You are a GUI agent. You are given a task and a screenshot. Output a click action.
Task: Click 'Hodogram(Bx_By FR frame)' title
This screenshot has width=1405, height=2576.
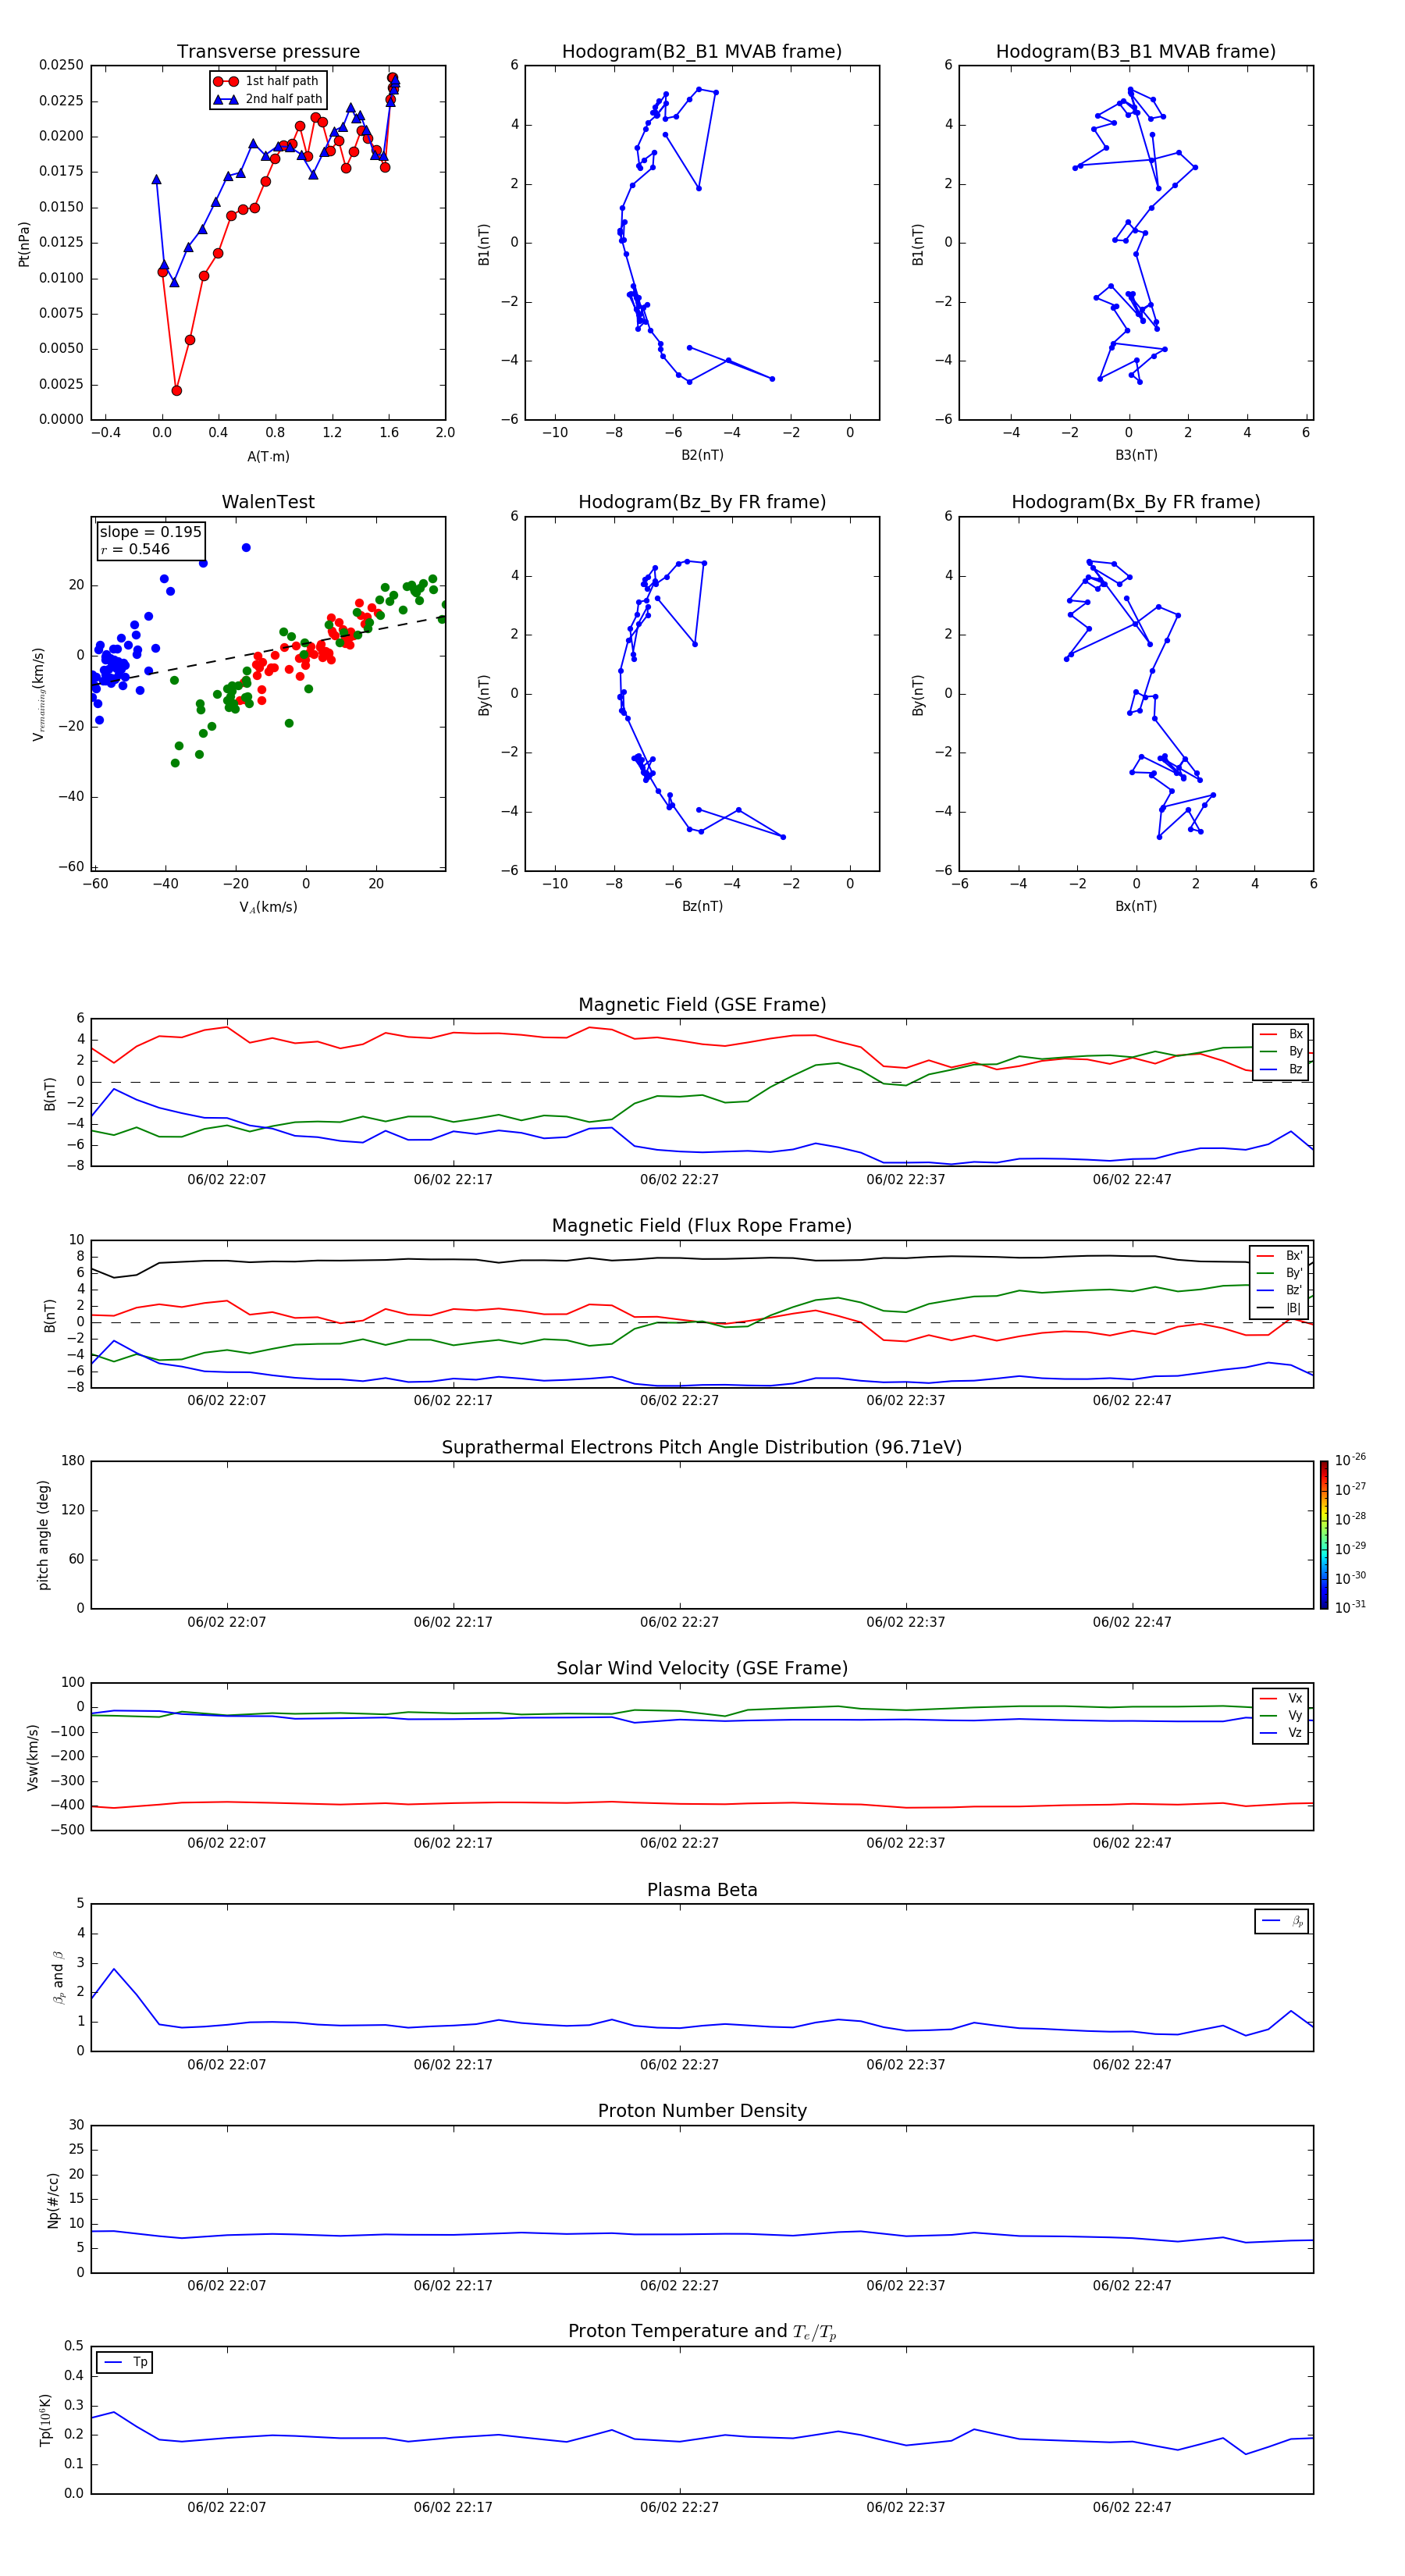tap(1136, 502)
